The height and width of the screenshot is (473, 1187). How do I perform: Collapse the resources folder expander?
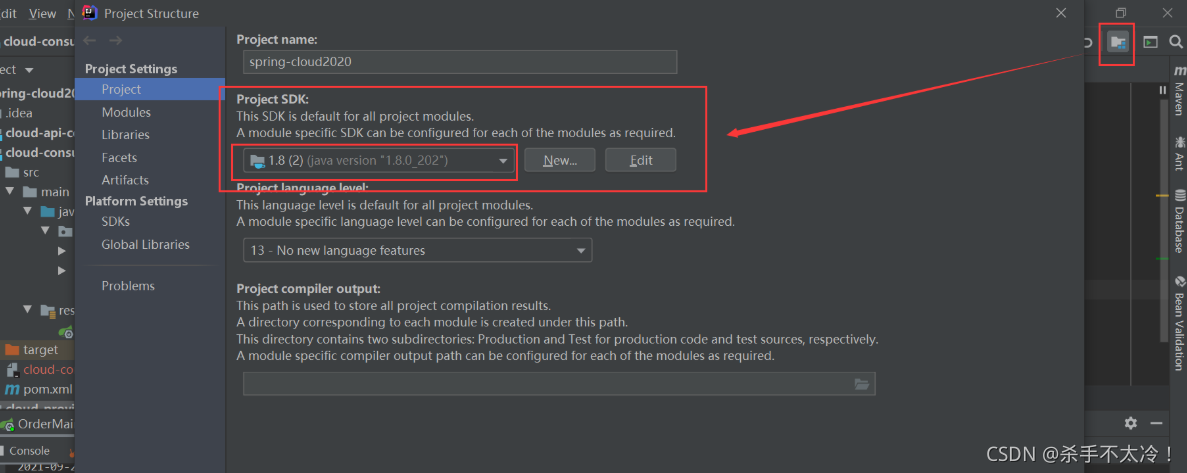[x=28, y=310]
